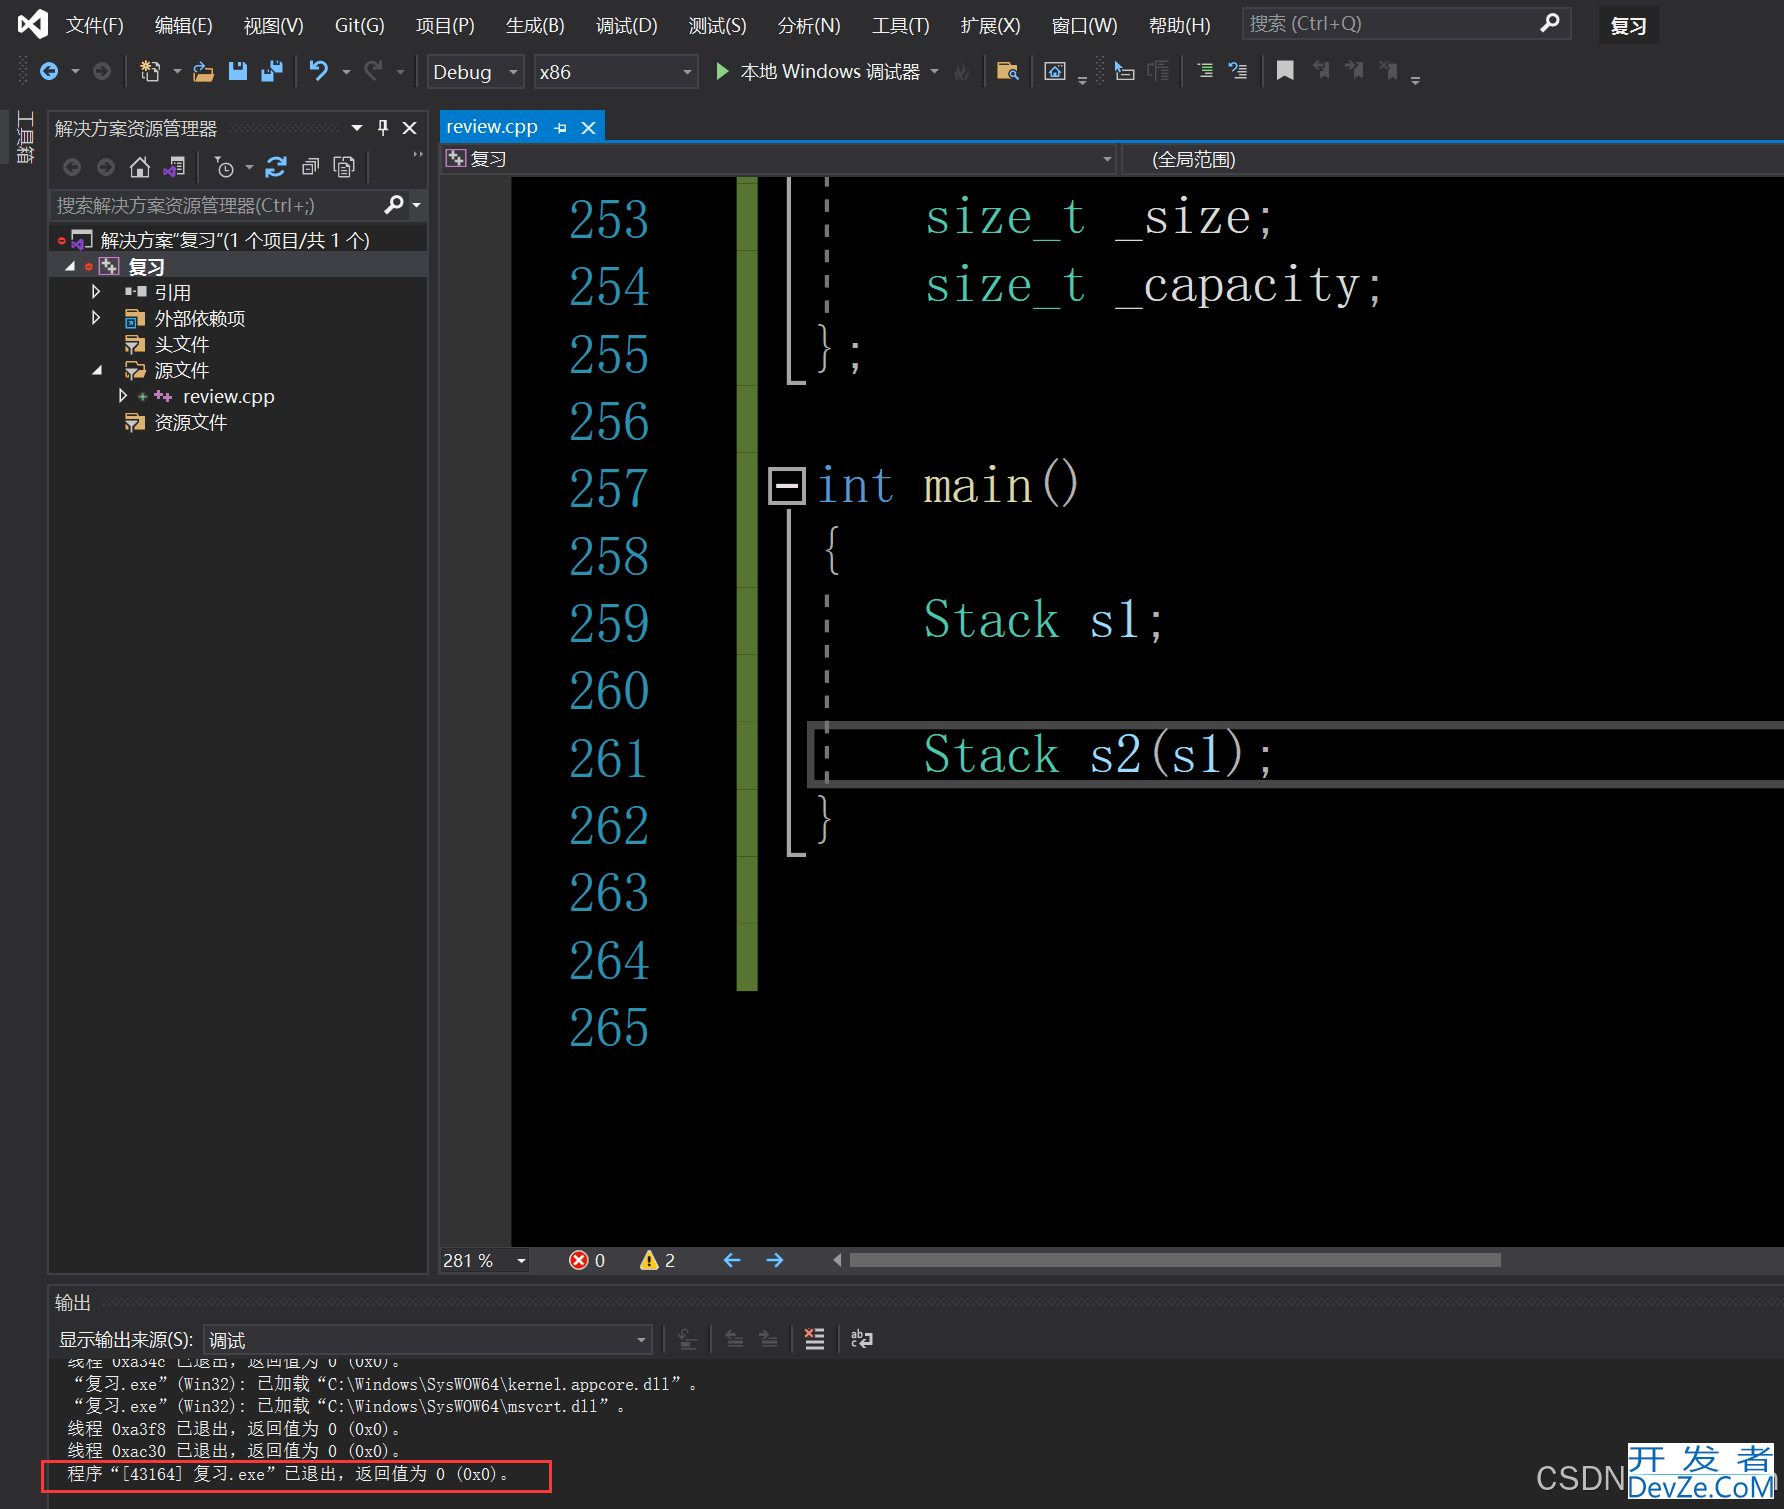
Task: Click the pending changes filter clock icon
Action: coord(224,167)
